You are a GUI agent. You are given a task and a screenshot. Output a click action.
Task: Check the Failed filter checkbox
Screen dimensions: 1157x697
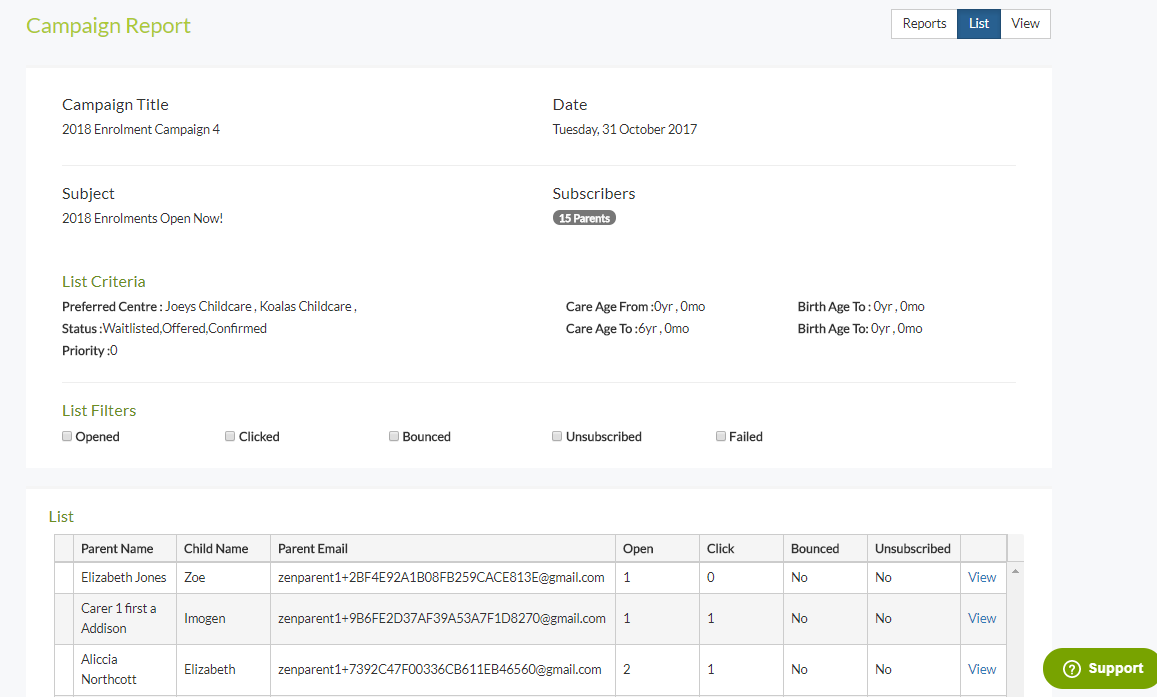tap(721, 436)
